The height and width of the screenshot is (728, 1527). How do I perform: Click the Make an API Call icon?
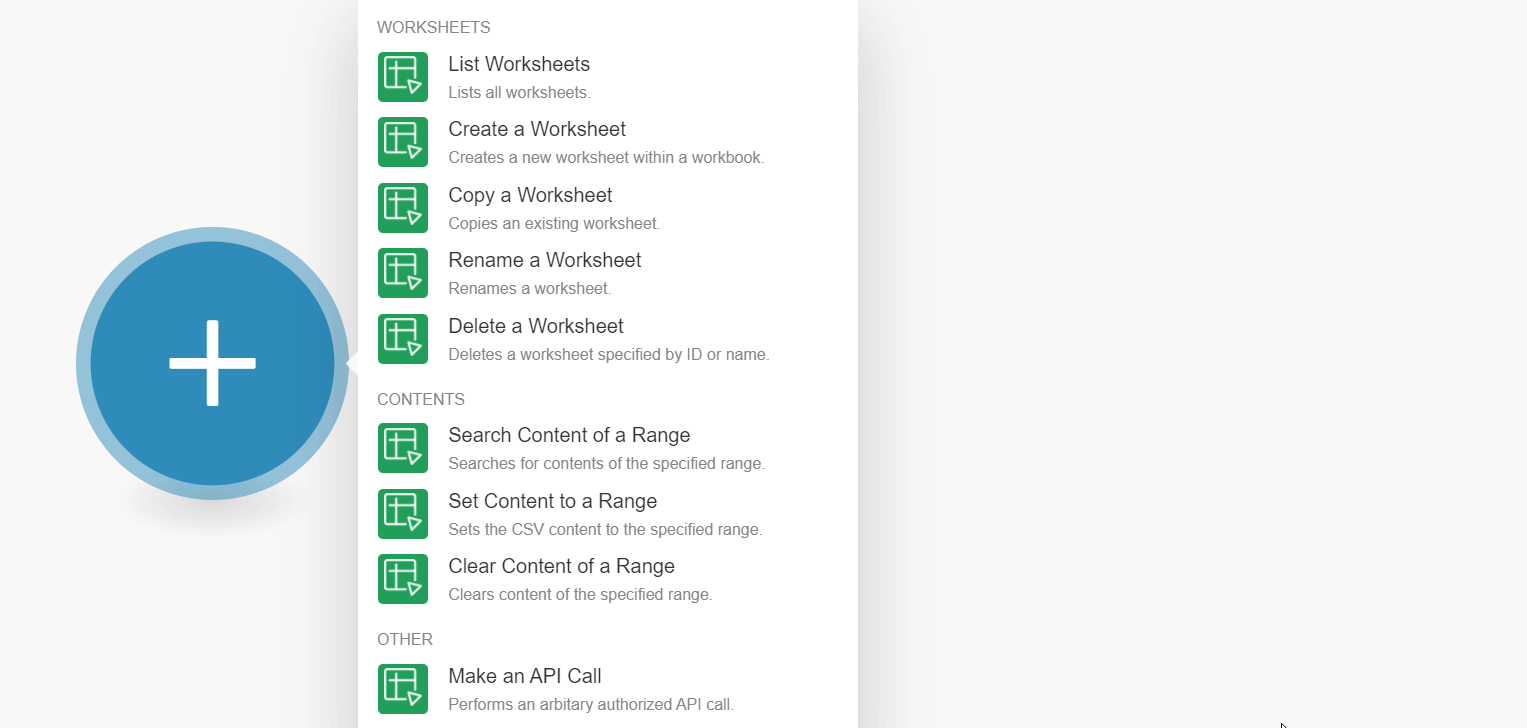[x=403, y=689]
